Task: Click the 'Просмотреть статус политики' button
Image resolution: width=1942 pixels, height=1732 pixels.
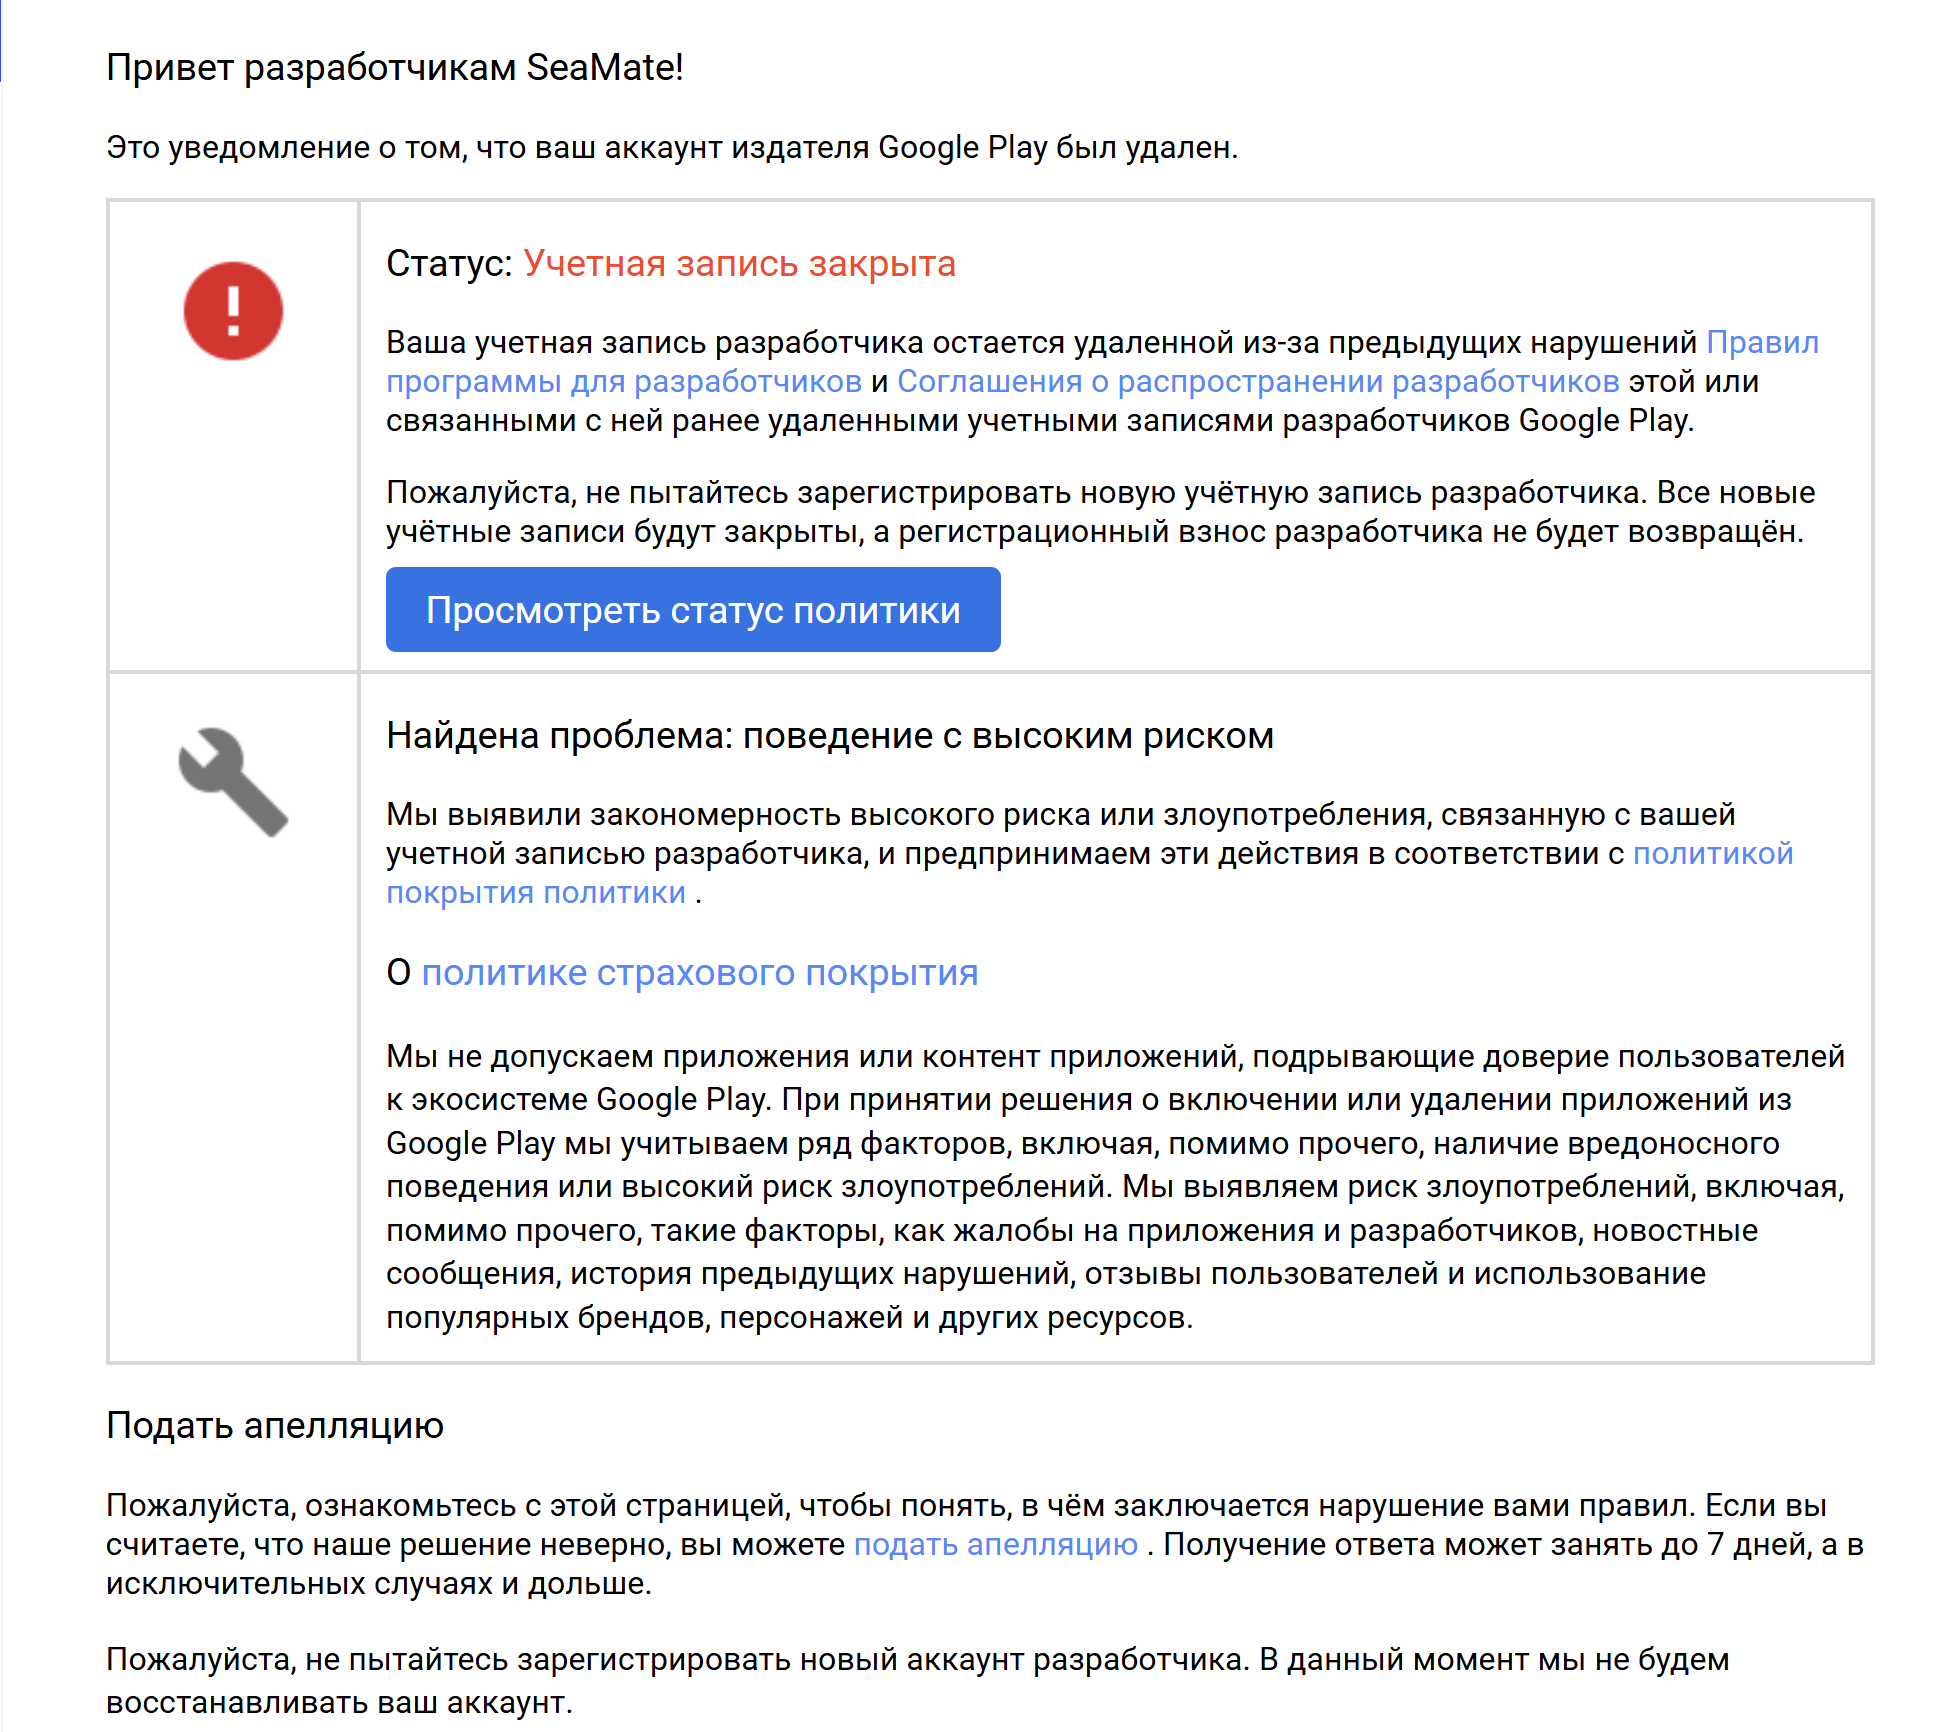Action: (x=693, y=610)
